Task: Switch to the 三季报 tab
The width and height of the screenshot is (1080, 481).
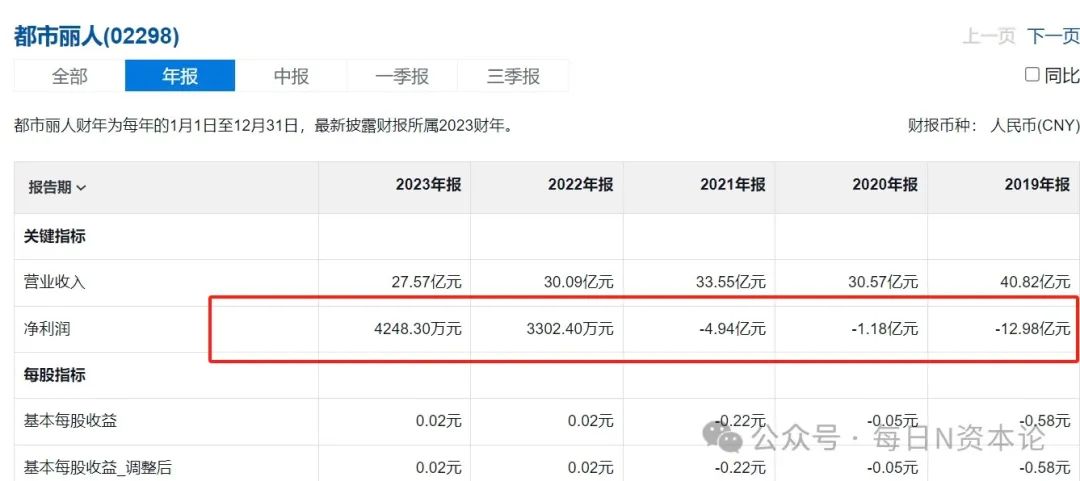Action: tap(513, 76)
